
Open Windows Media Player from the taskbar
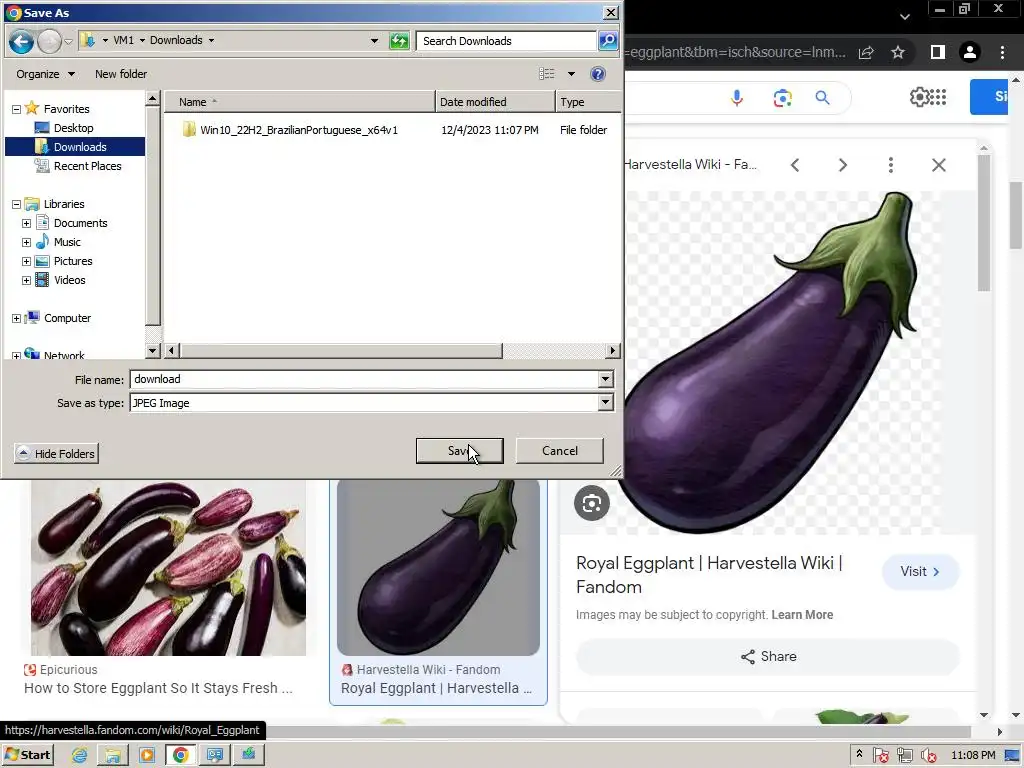pyautogui.click(x=147, y=755)
